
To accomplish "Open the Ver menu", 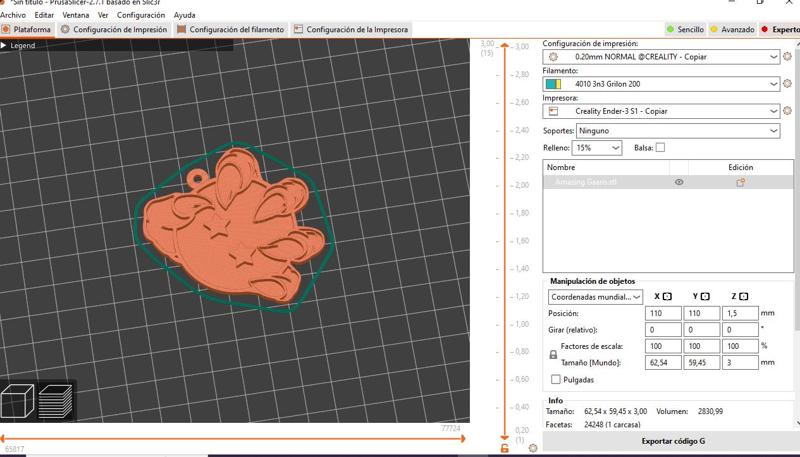I will click(103, 15).
